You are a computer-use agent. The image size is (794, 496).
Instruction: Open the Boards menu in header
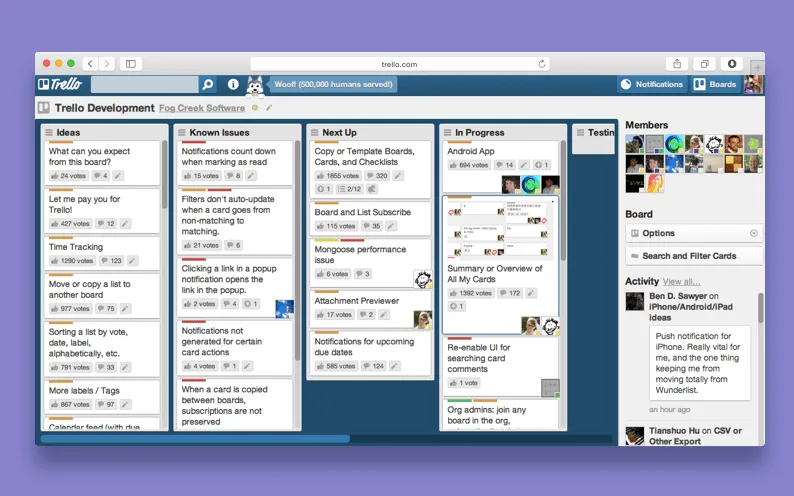(714, 84)
